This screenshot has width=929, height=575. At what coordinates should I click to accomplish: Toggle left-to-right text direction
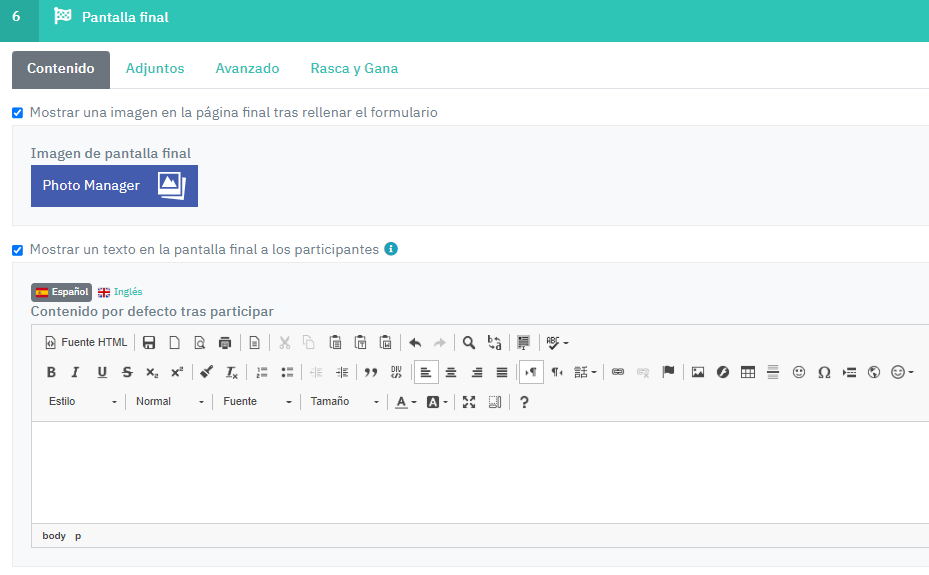[x=531, y=372]
